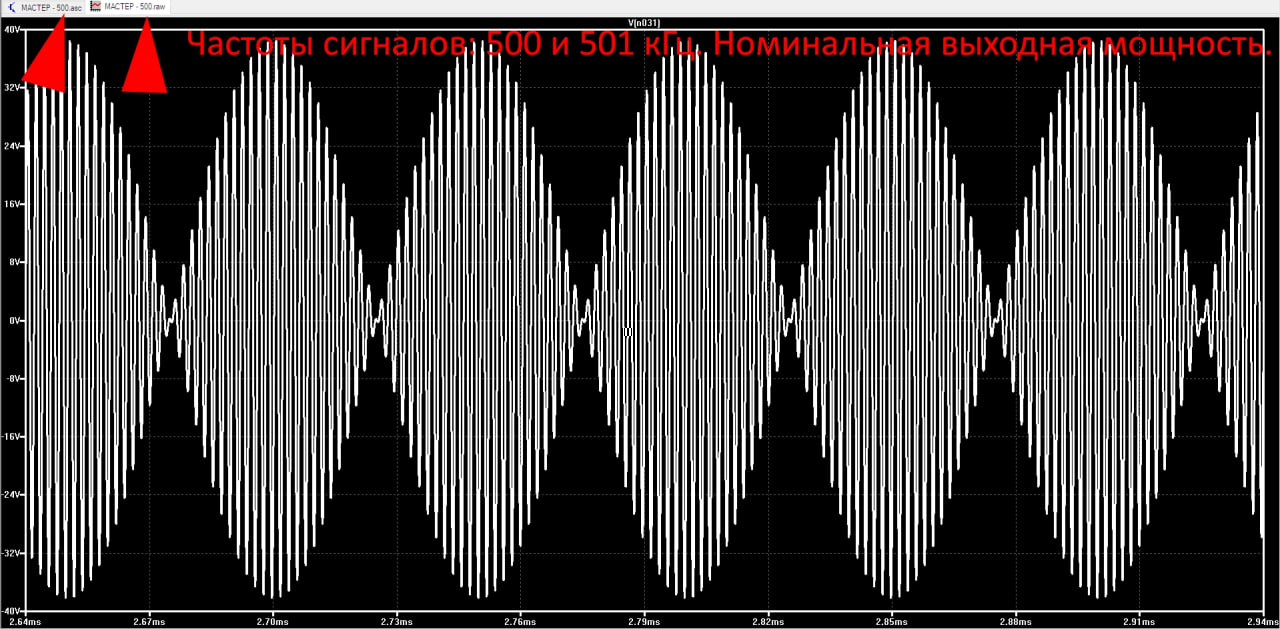Switch to the МАСТЕР - 500.asc schematic tab
Image resolution: width=1280 pixels, height=629 pixels.
click(44, 6)
